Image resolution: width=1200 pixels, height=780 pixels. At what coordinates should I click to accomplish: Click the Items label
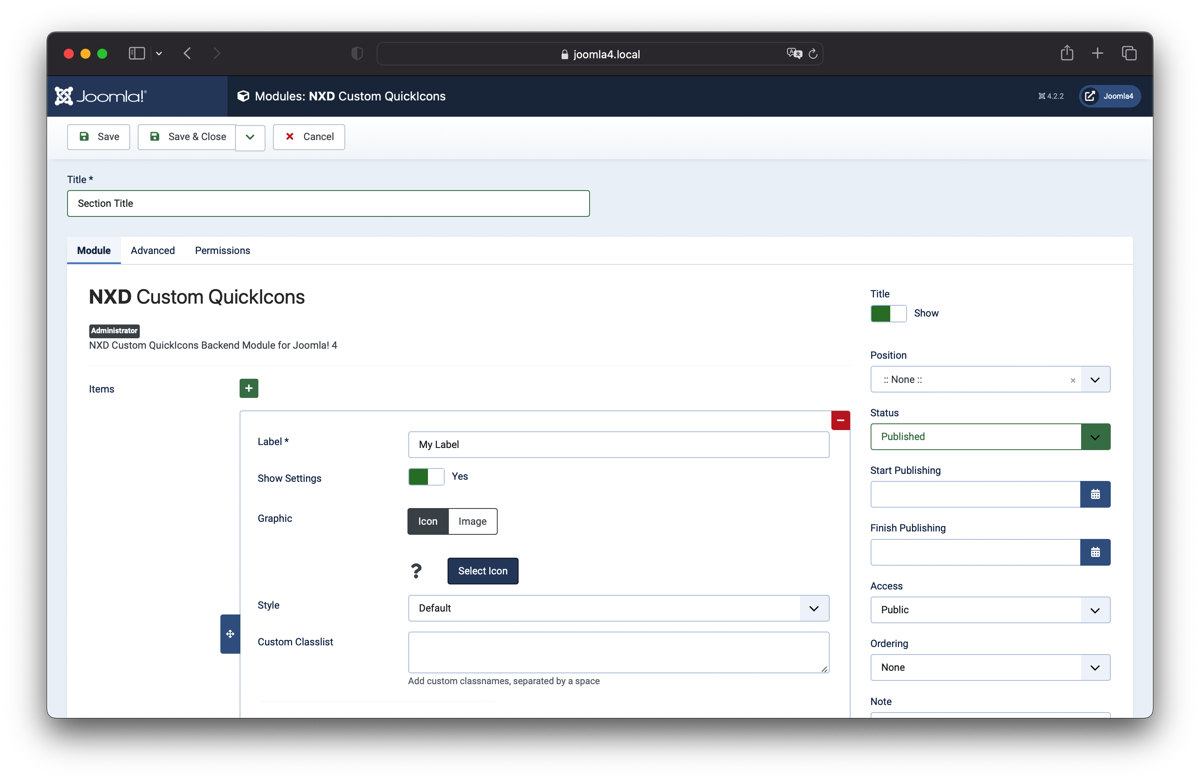pos(102,389)
